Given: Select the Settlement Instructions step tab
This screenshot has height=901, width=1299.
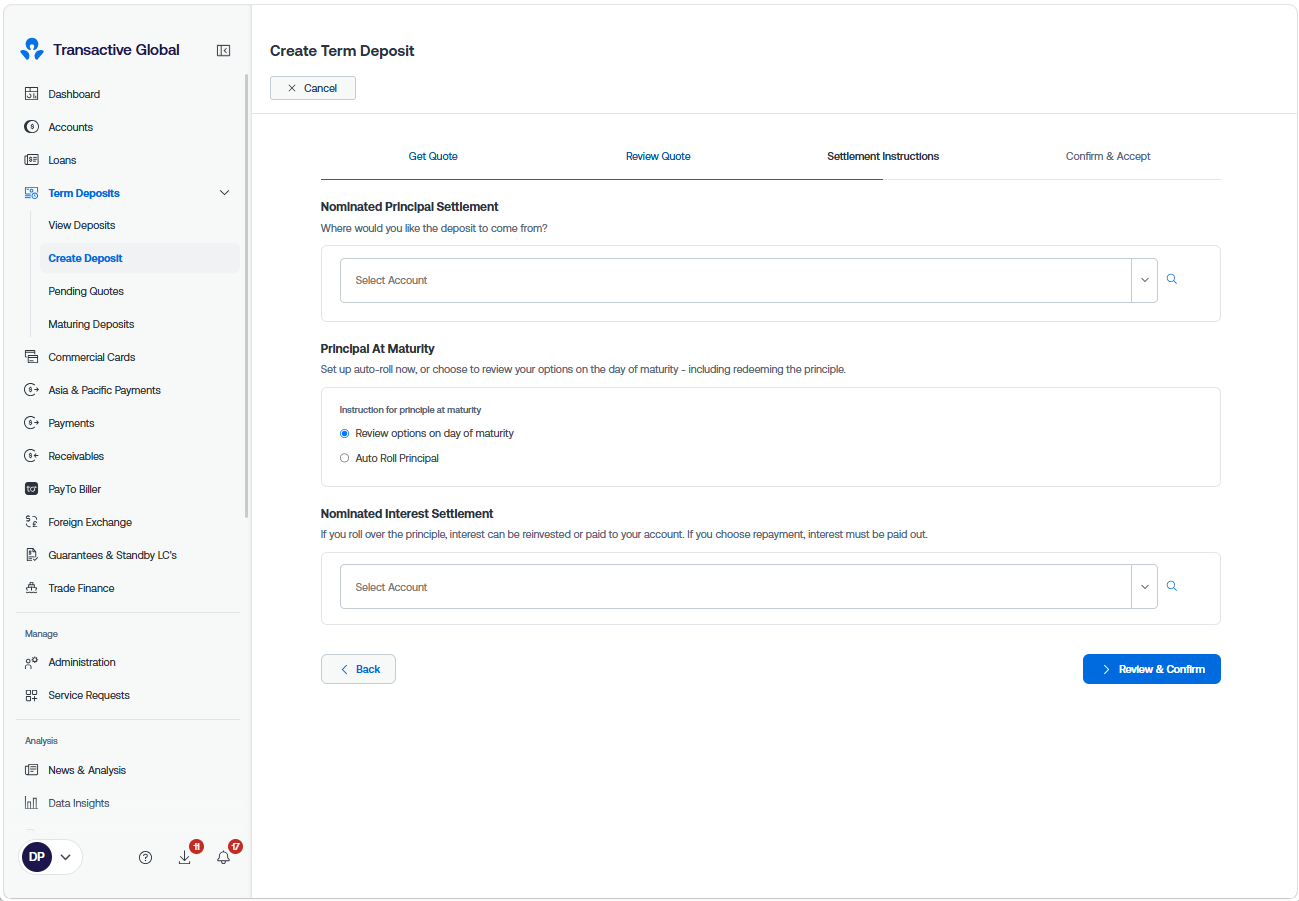Looking at the screenshot, I should coord(883,156).
